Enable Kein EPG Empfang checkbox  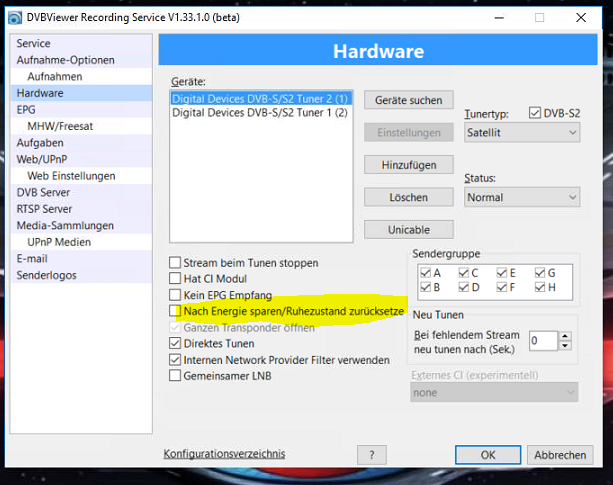click(175, 295)
